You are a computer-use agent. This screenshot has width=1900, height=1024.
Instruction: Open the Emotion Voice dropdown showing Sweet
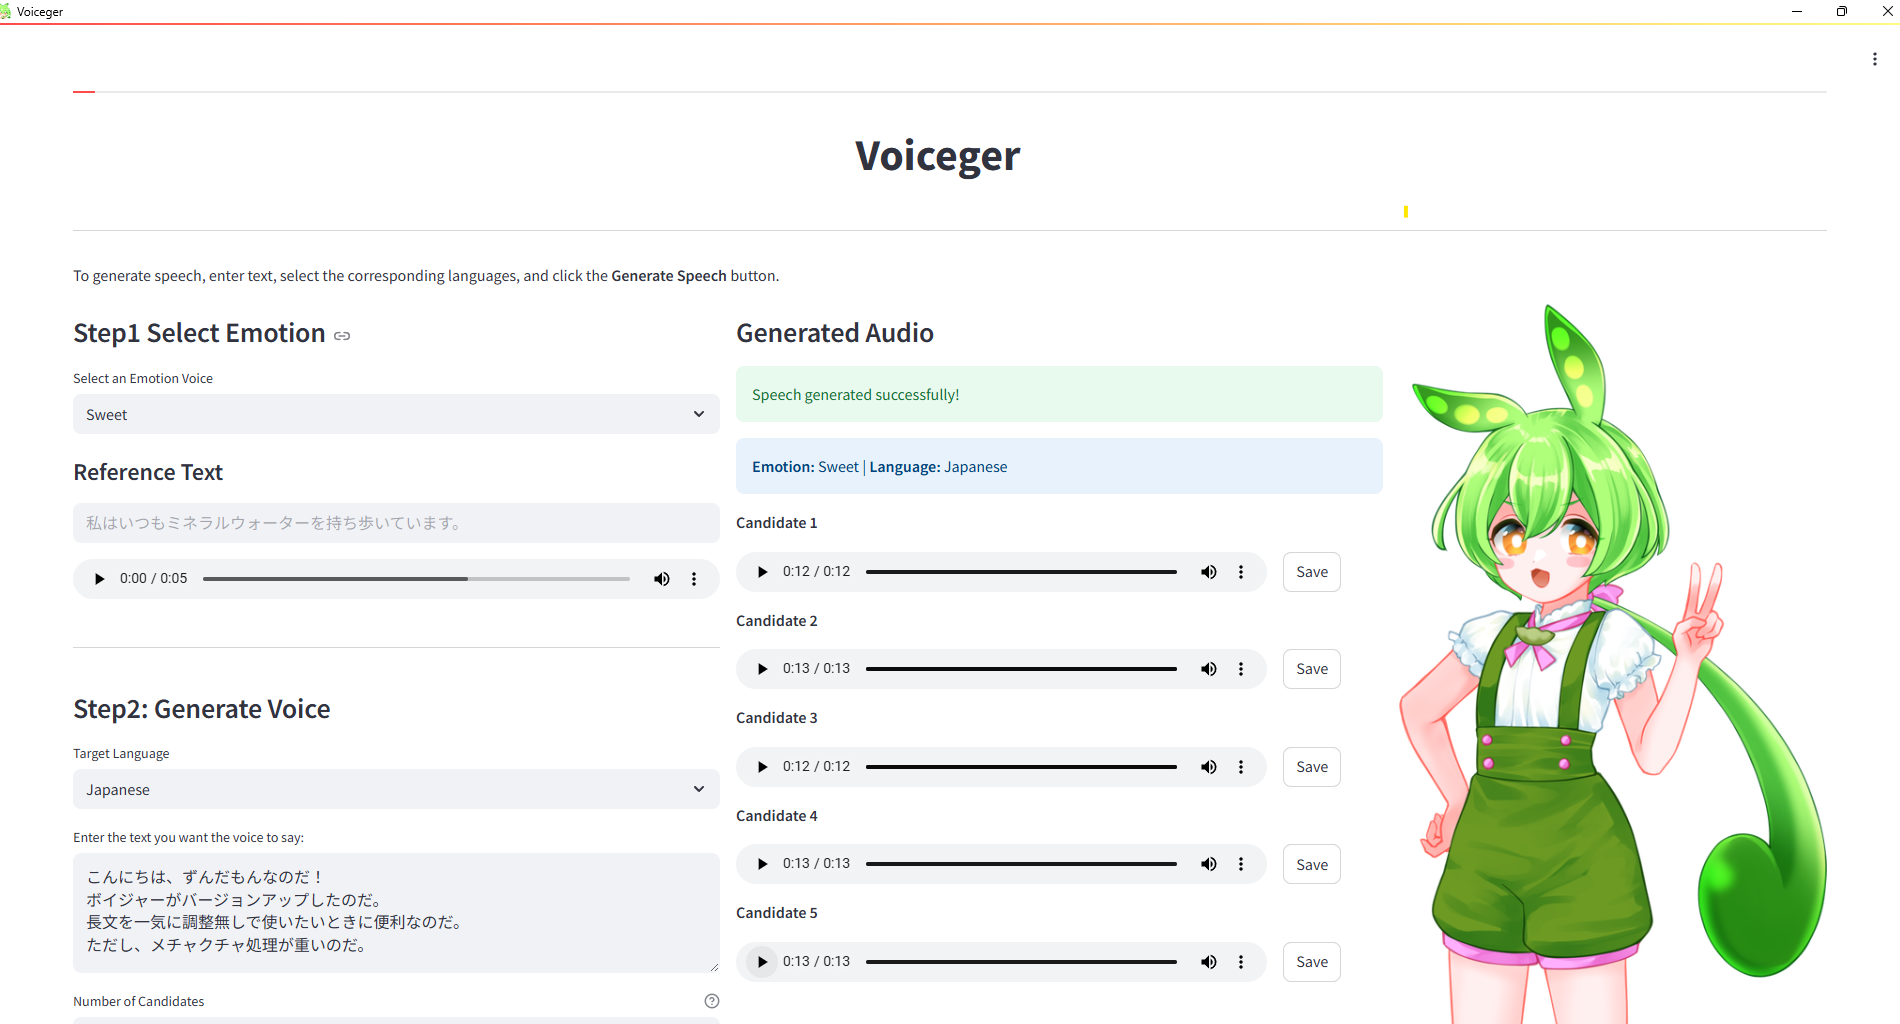point(396,414)
